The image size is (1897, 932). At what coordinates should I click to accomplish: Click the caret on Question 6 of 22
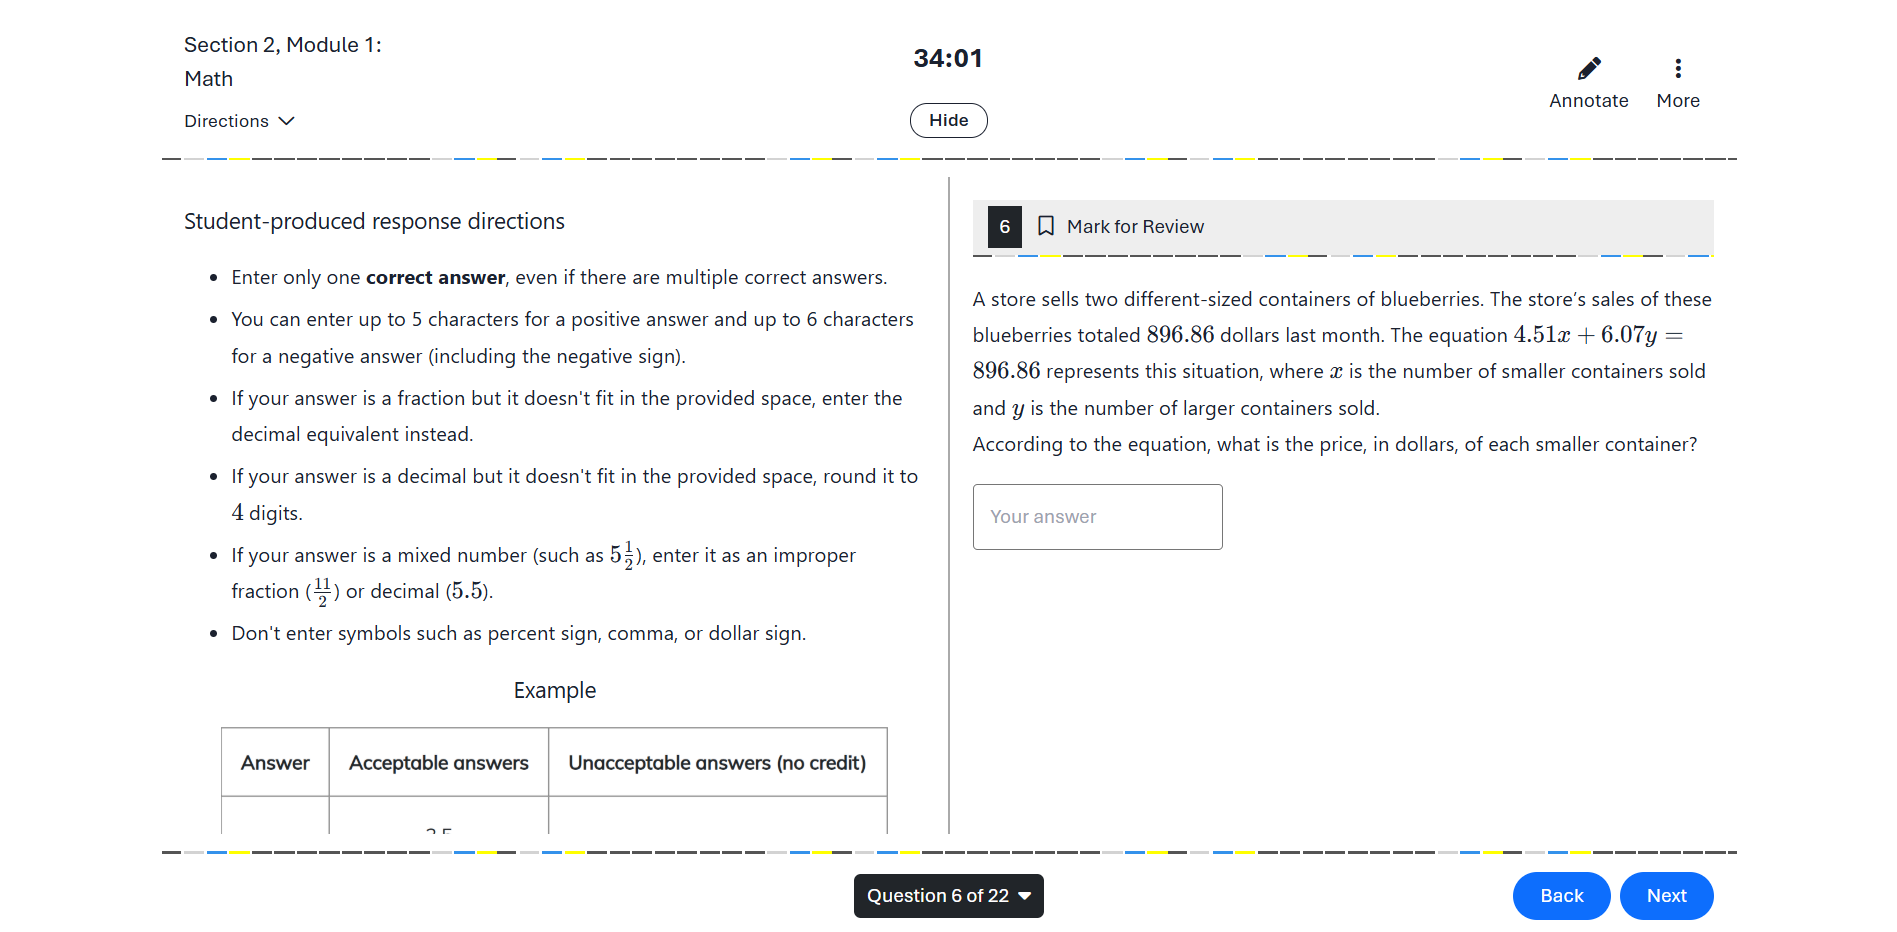click(1025, 896)
